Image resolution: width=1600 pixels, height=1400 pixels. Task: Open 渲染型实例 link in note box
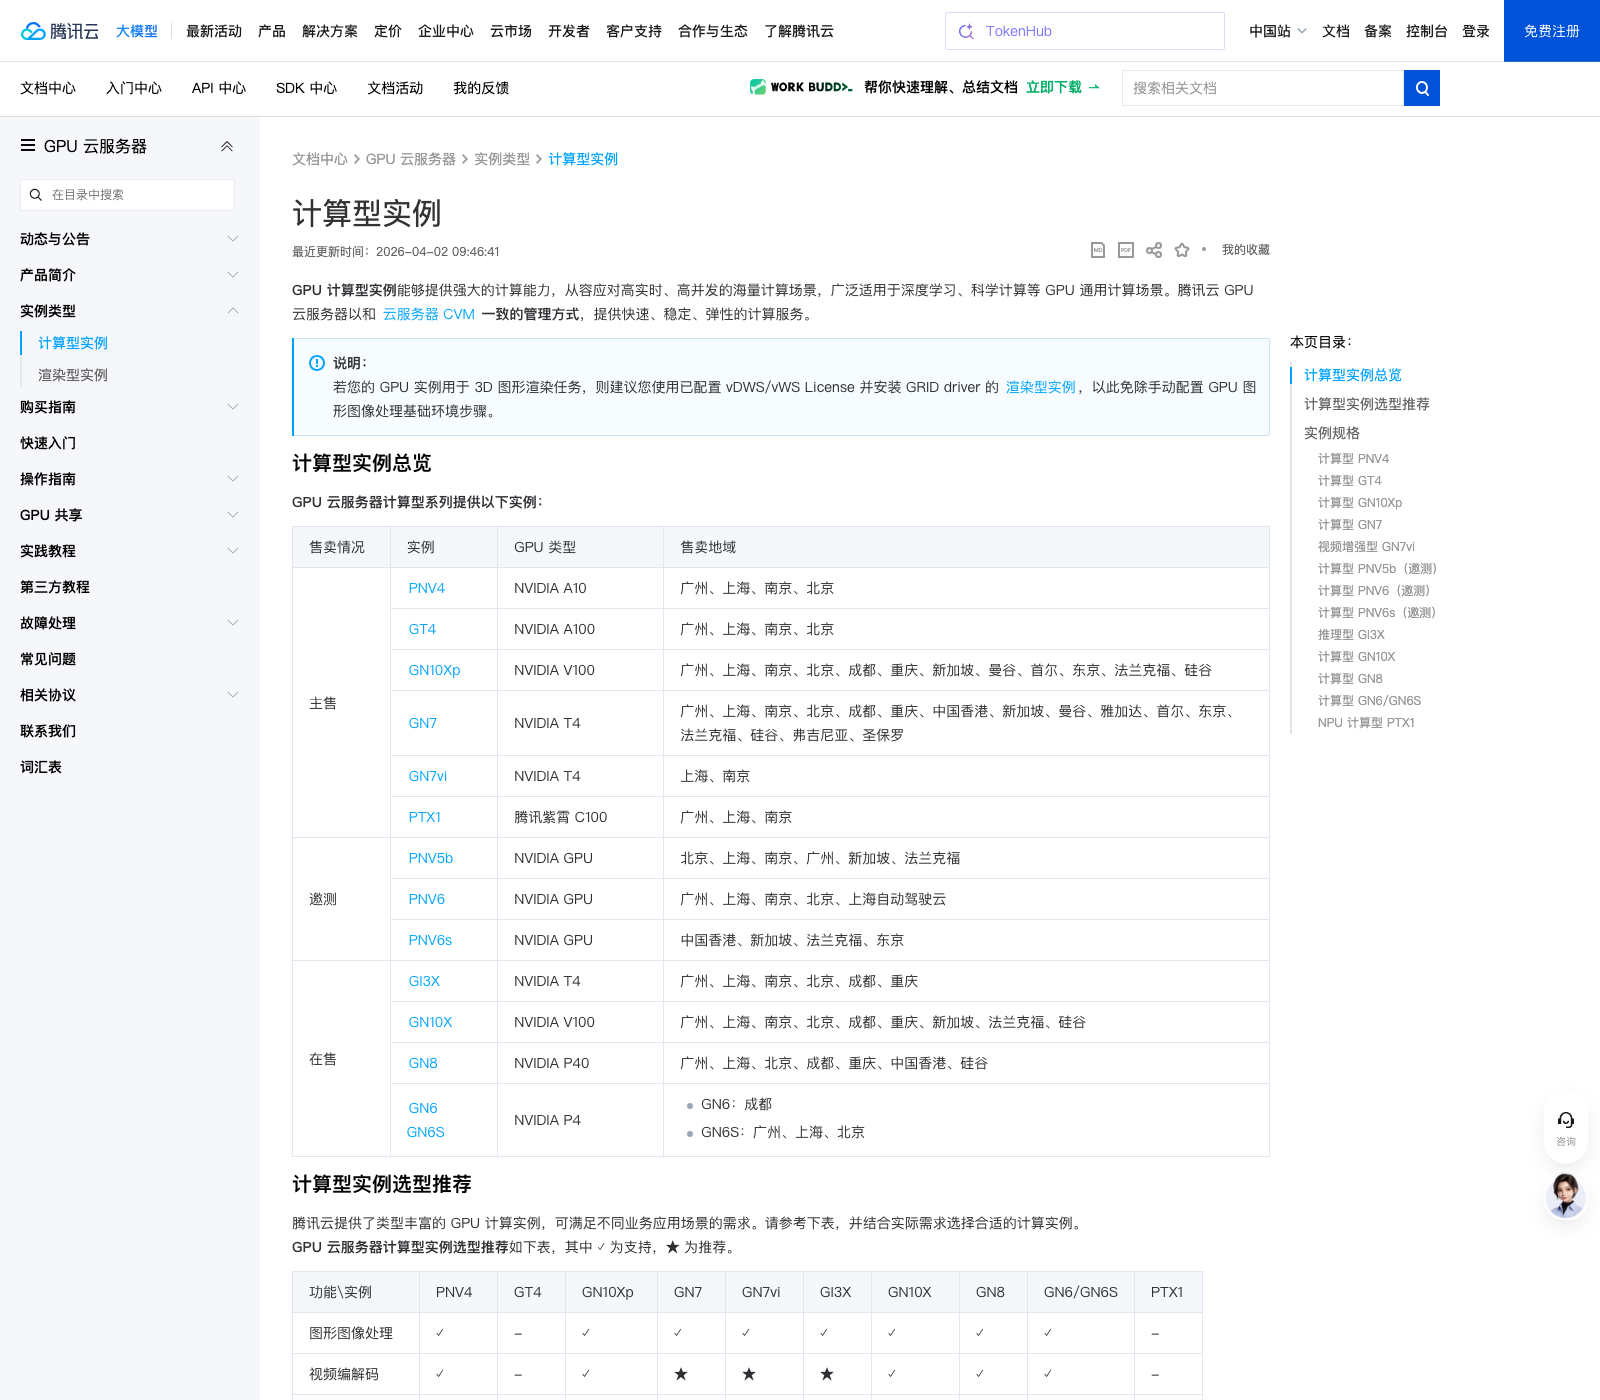pos(1041,387)
